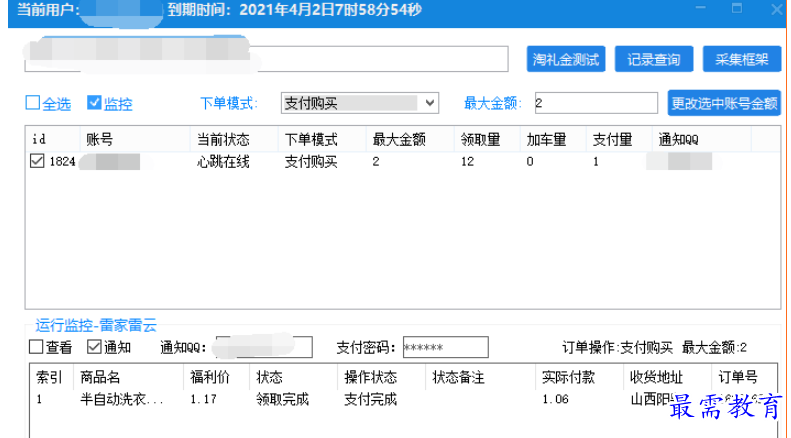Image resolution: width=791 pixels, height=438 pixels.
Task: Click the 账号 column header
Action: [135, 139]
